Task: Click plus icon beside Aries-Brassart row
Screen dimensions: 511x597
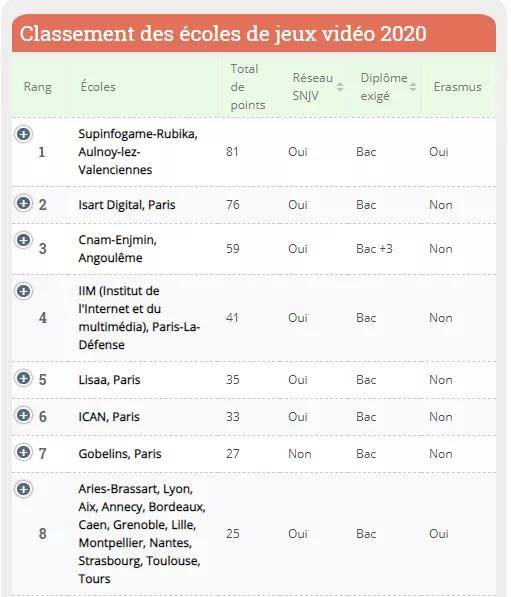Action: pos(24,489)
